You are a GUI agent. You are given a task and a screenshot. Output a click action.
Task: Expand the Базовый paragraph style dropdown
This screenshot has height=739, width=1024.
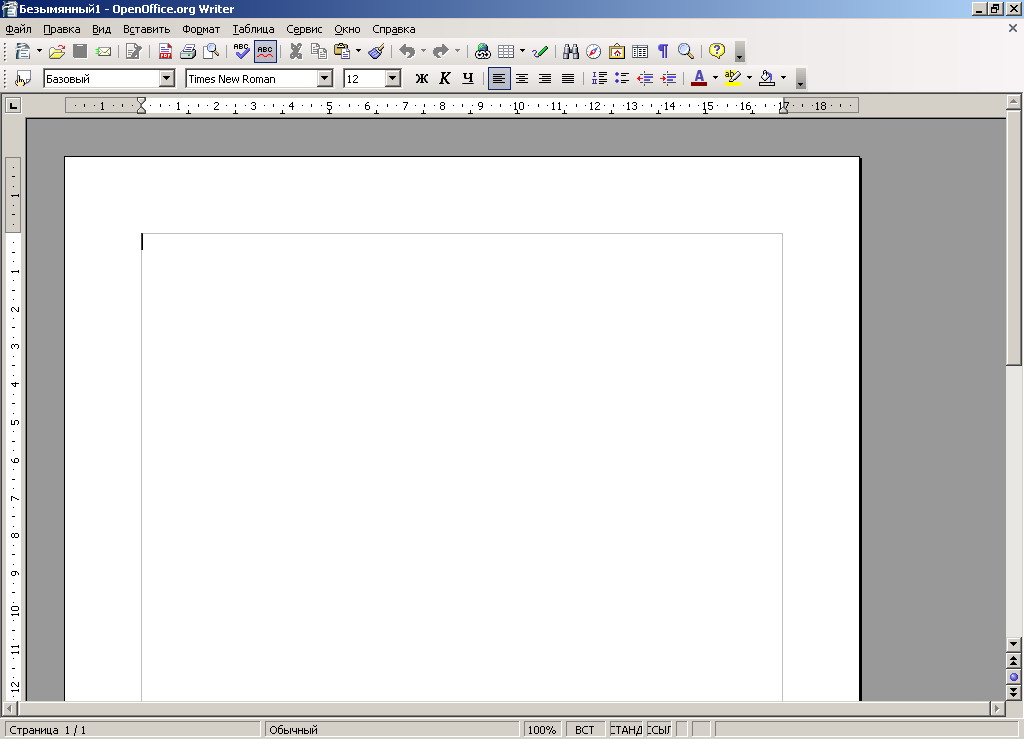(166, 78)
